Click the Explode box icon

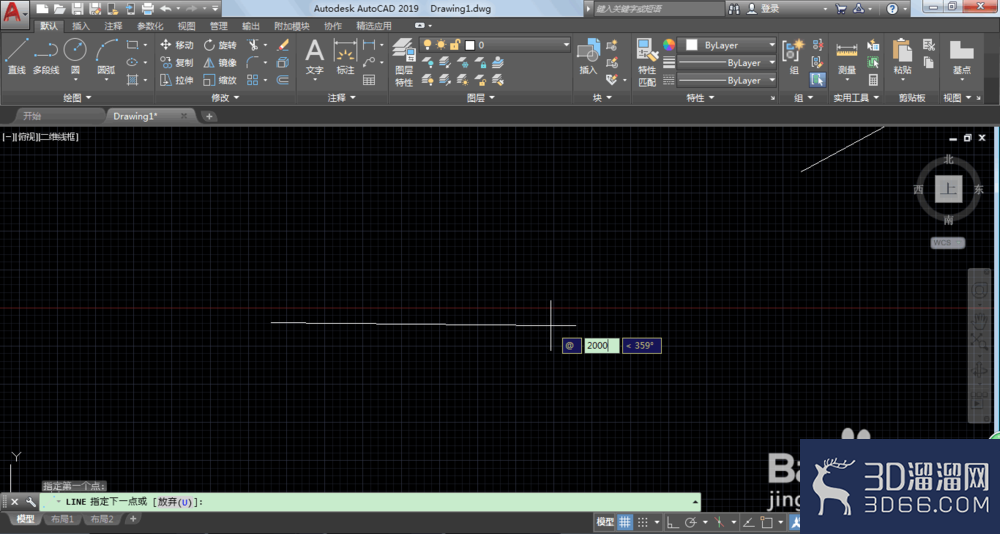tap(283, 63)
